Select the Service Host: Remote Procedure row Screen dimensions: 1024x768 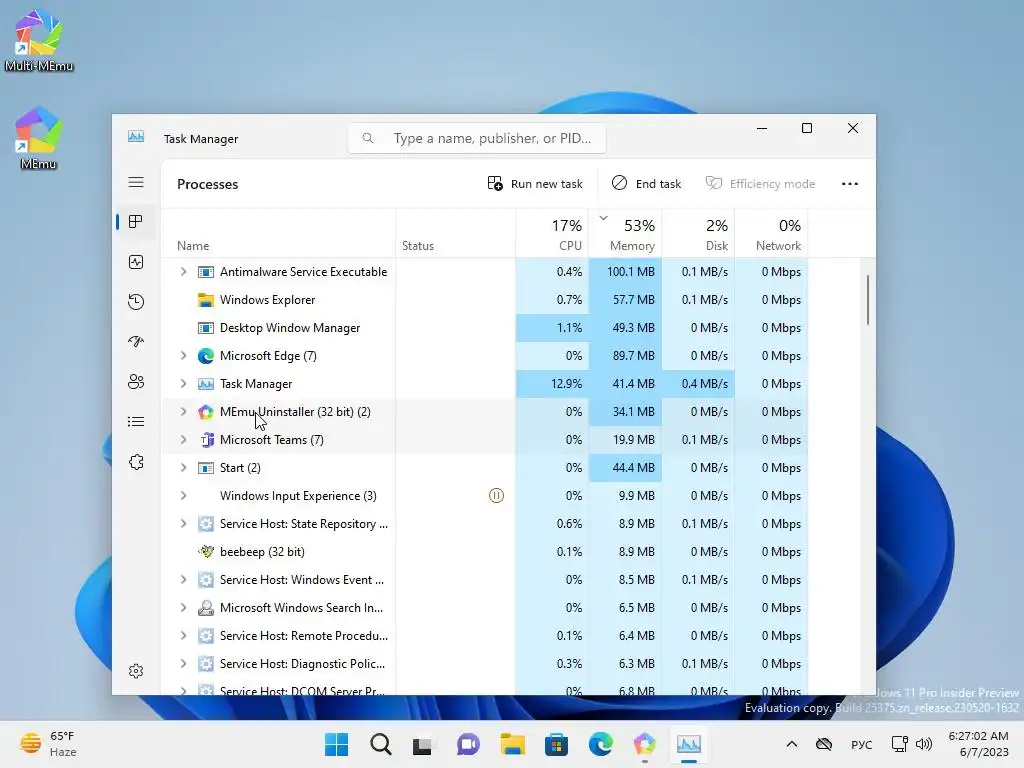coord(485,636)
